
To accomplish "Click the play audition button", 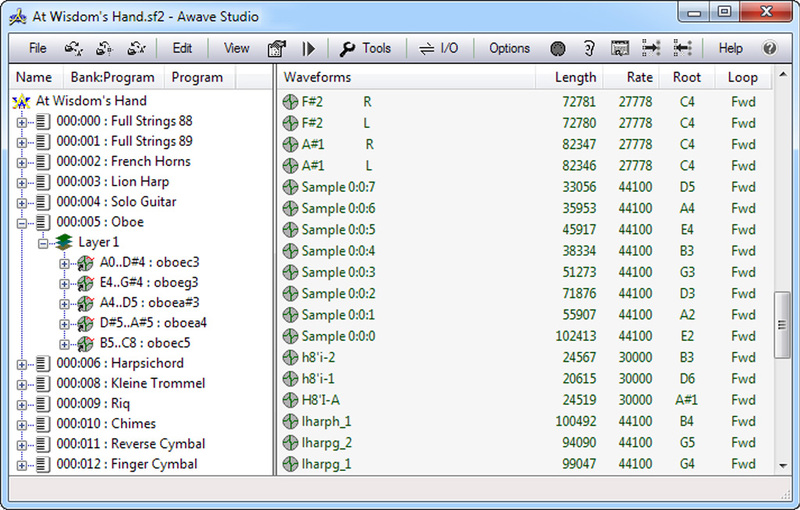I will (x=308, y=48).
